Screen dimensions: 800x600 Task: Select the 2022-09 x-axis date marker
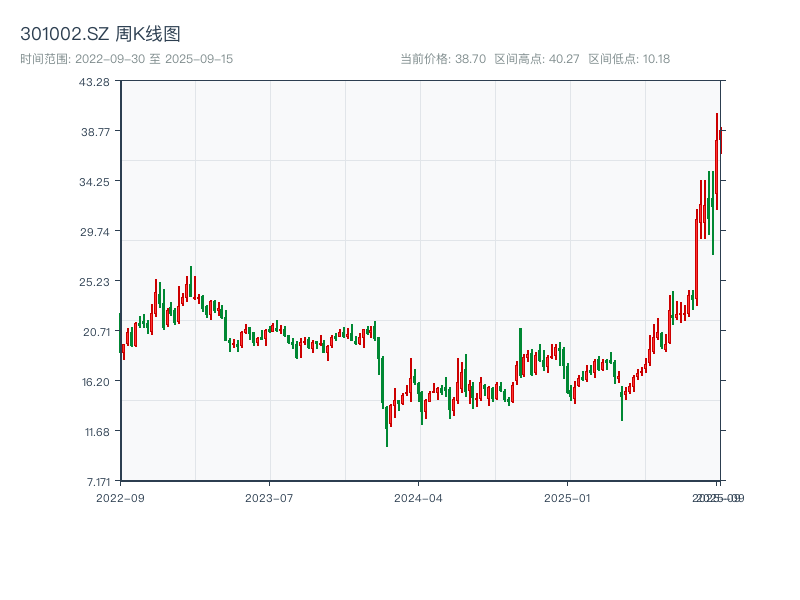[120, 497]
